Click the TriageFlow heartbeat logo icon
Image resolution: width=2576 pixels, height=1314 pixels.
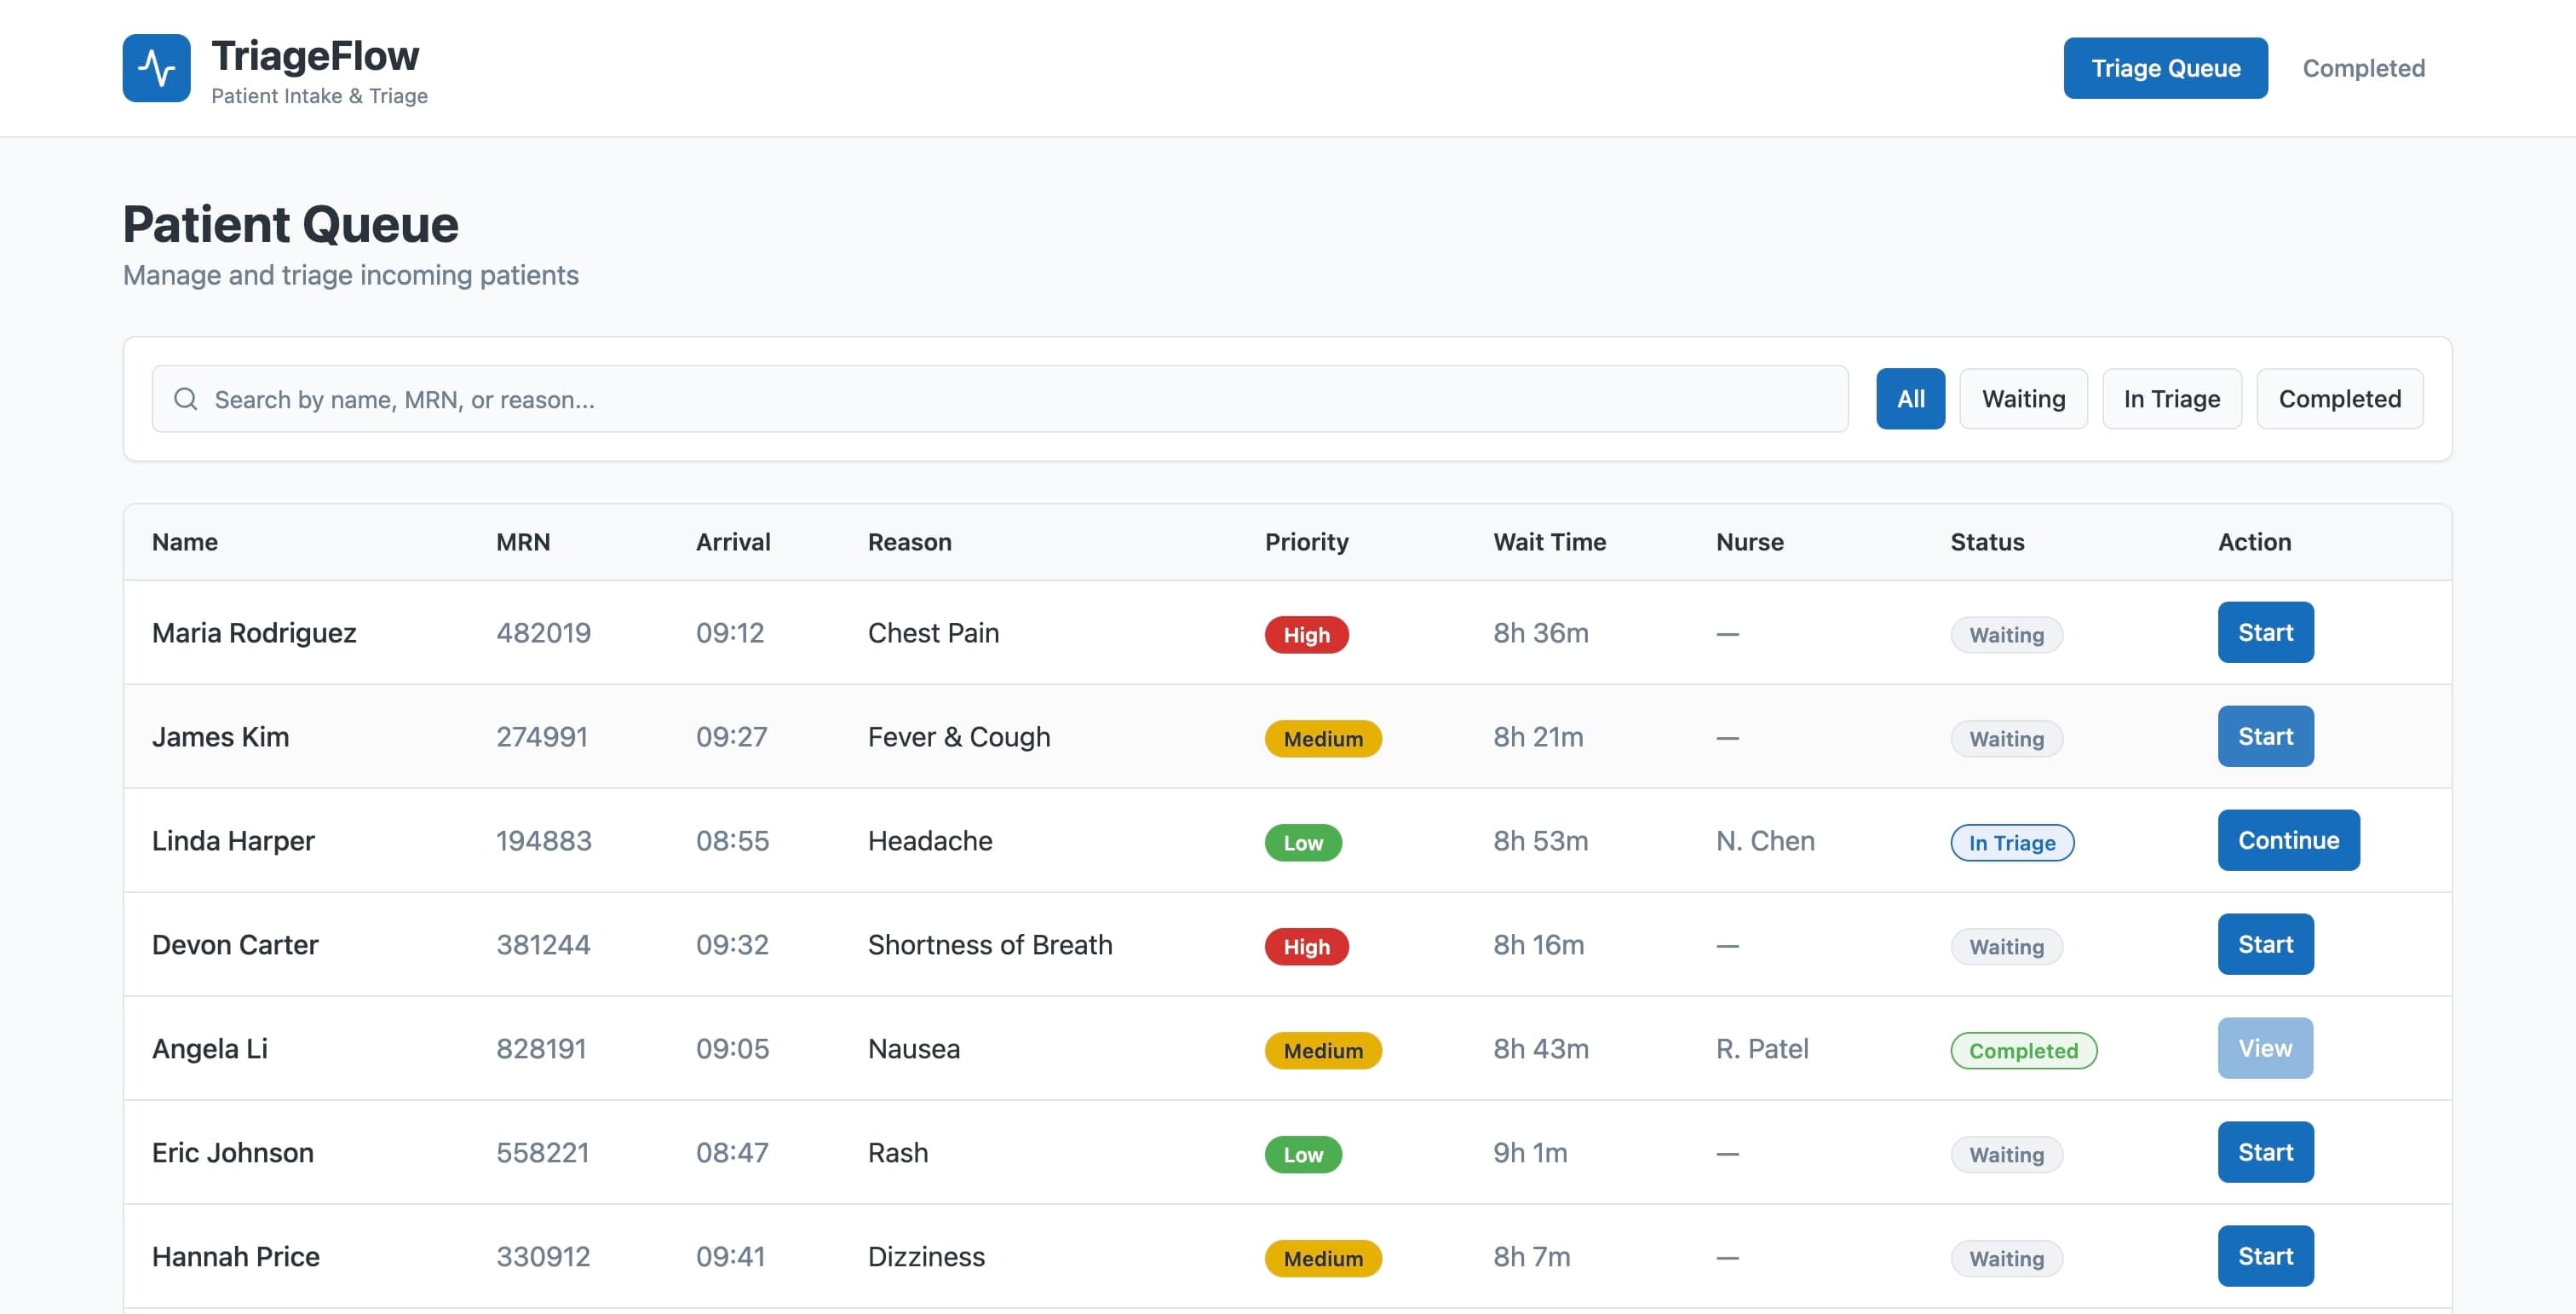click(156, 68)
